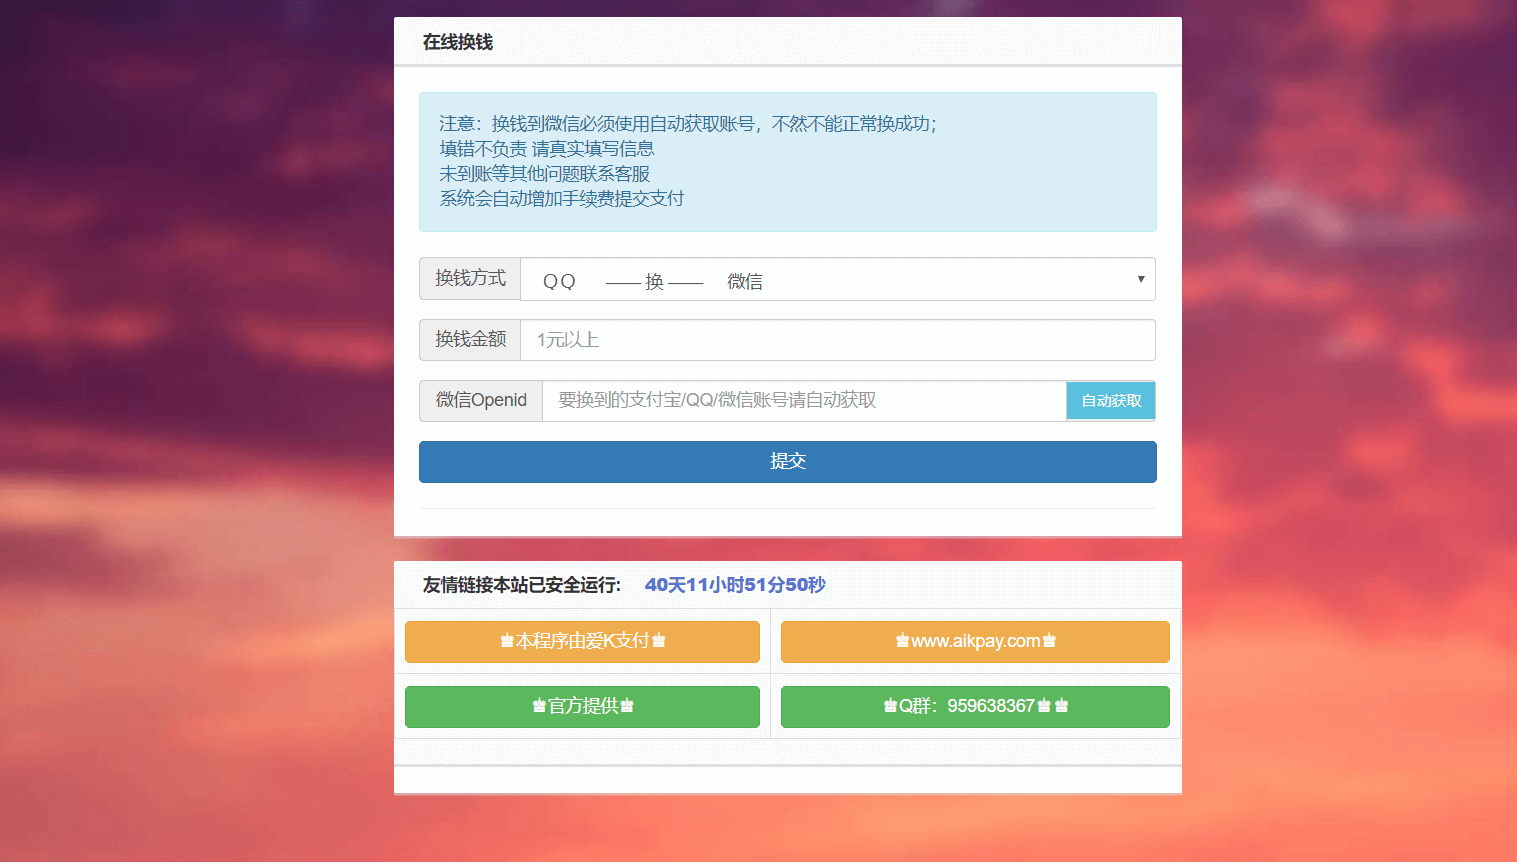This screenshot has height=862, width=1517.
Task: Click crown icon left of 官方提供
Action: click(x=539, y=706)
